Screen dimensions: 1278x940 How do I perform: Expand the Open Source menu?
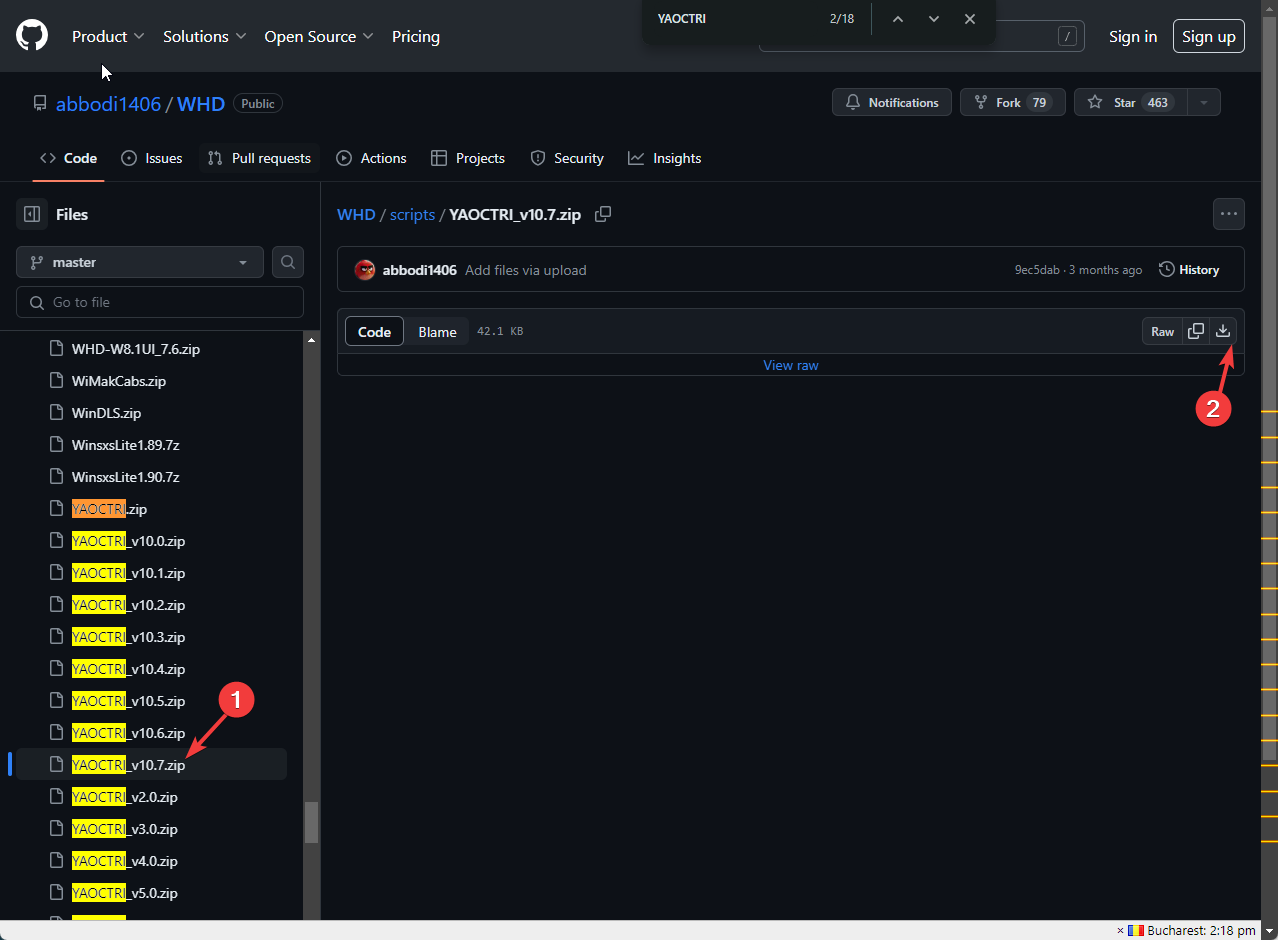[x=319, y=36]
